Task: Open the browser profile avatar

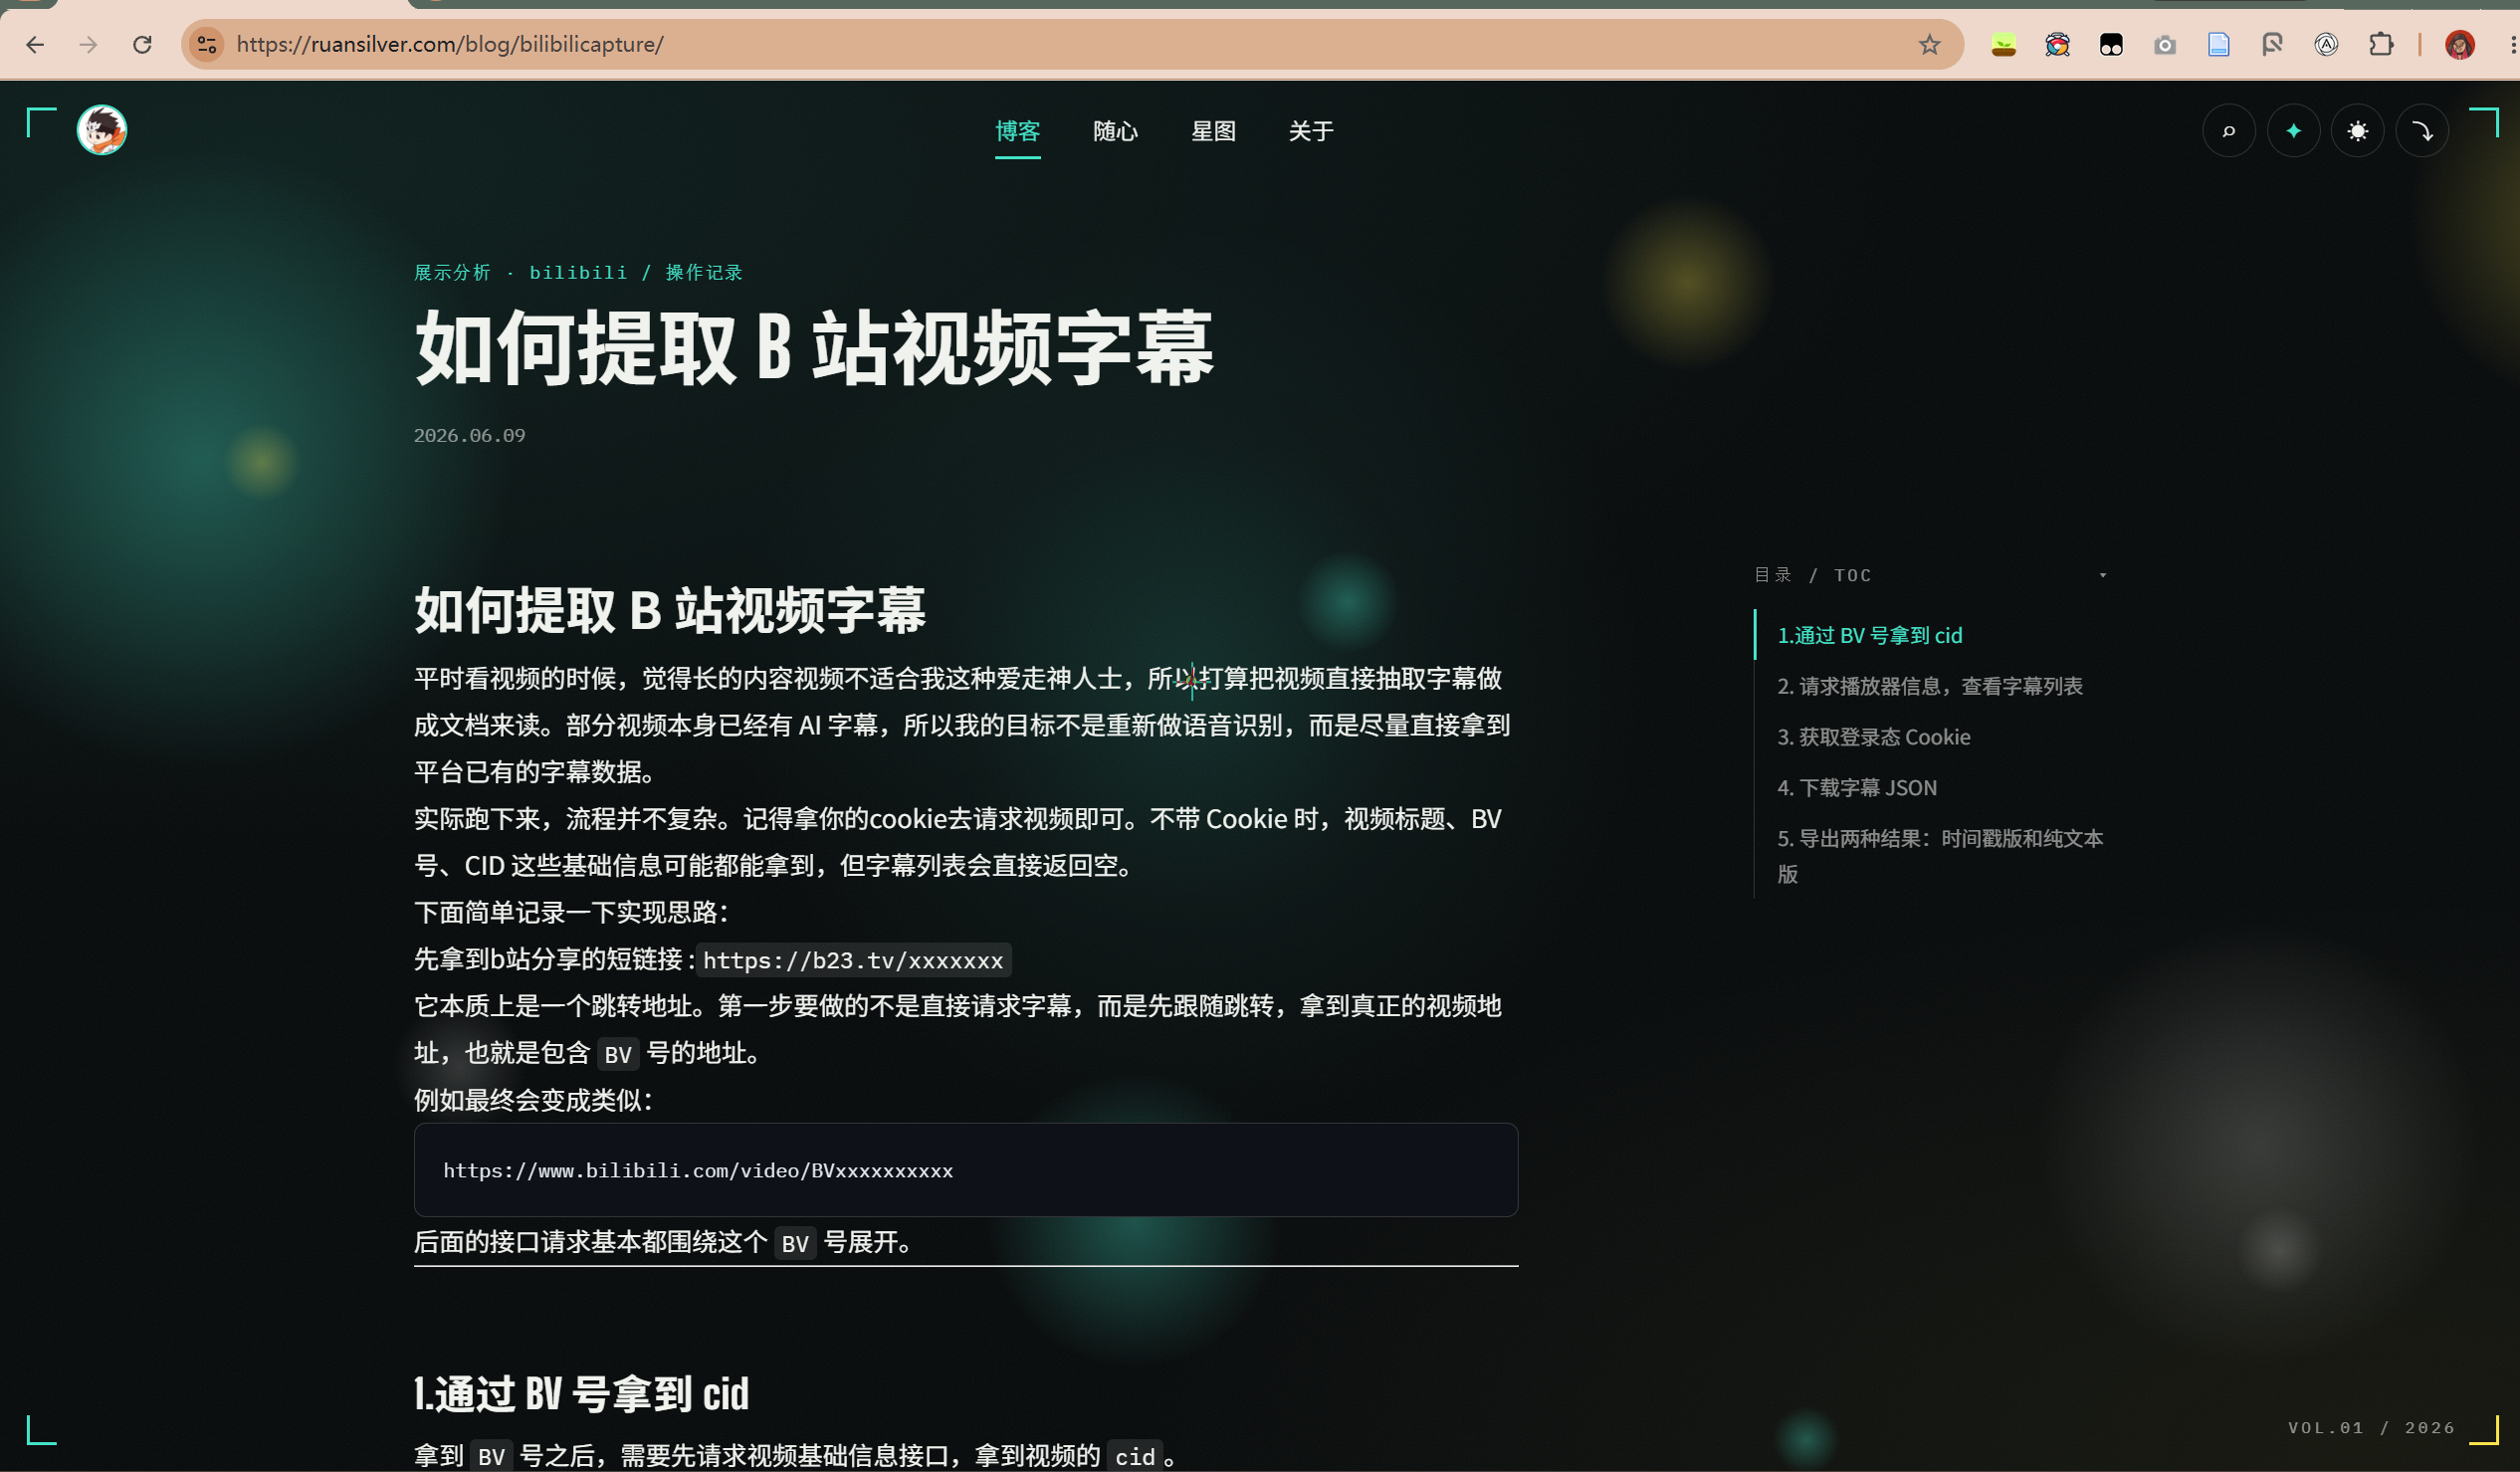Action: coord(2459,44)
